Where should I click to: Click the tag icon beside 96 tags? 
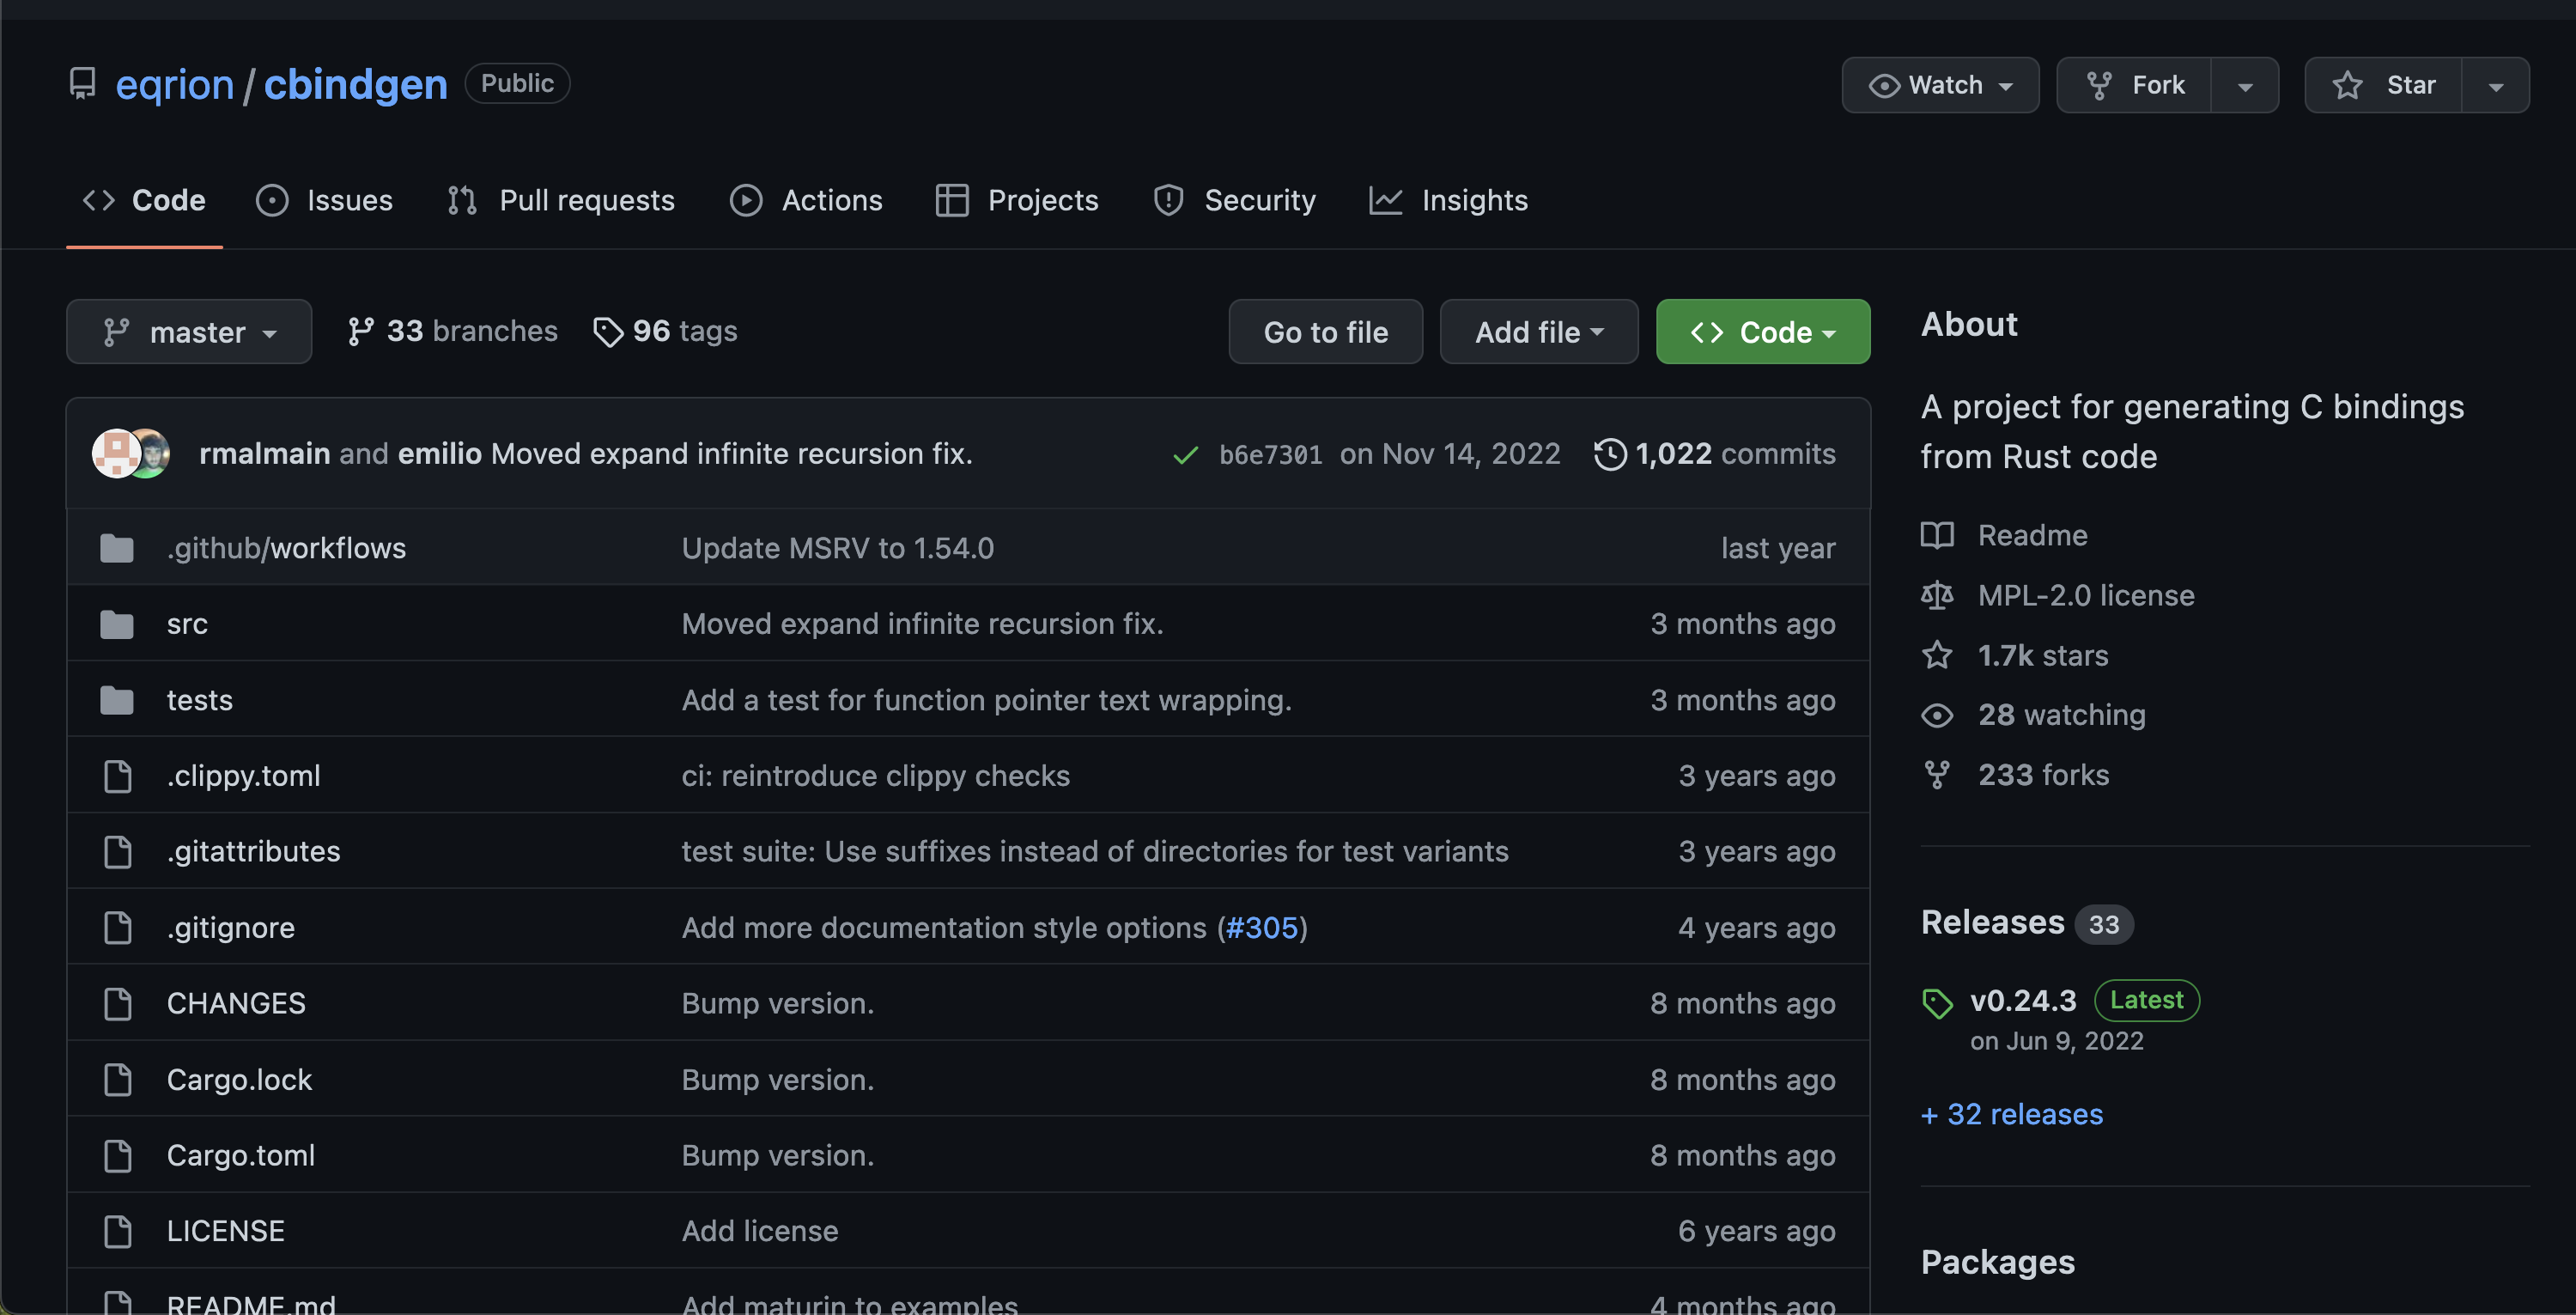point(607,331)
